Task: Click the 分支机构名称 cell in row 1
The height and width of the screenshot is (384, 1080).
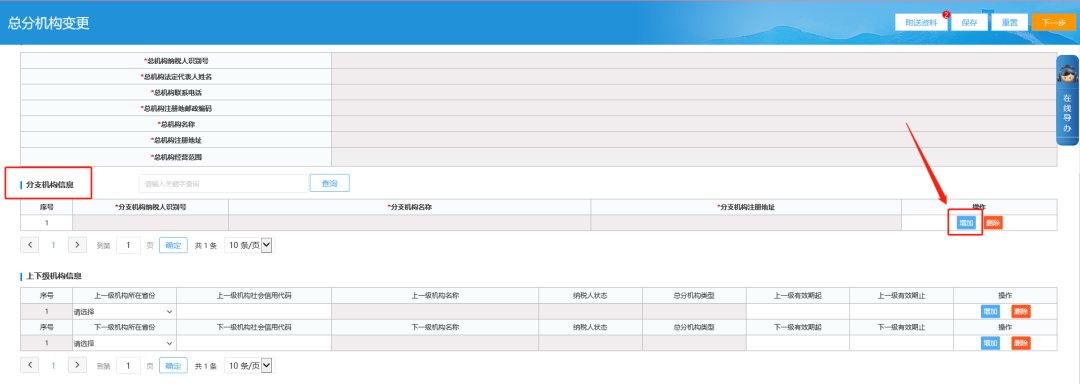Action: [x=410, y=223]
